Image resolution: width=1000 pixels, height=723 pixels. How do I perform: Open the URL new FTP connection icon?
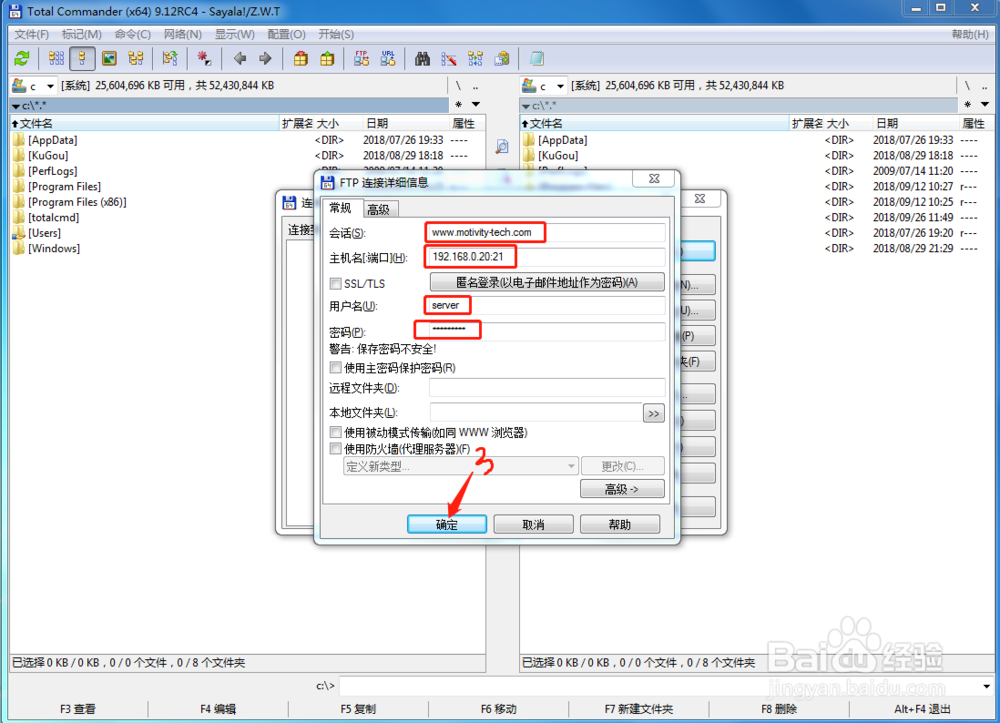click(x=388, y=59)
